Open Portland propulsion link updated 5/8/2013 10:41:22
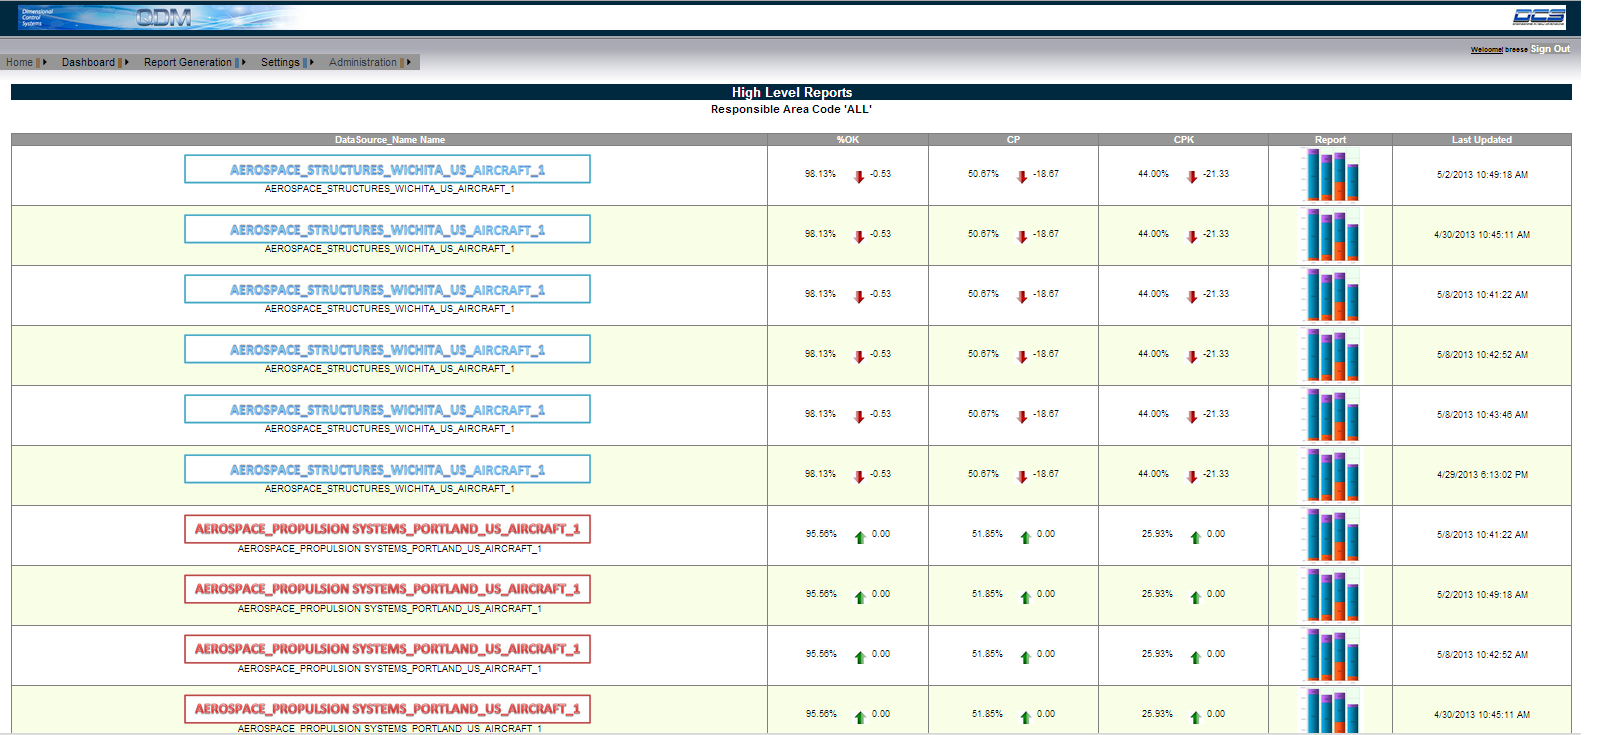The height and width of the screenshot is (735, 1601). [387, 529]
